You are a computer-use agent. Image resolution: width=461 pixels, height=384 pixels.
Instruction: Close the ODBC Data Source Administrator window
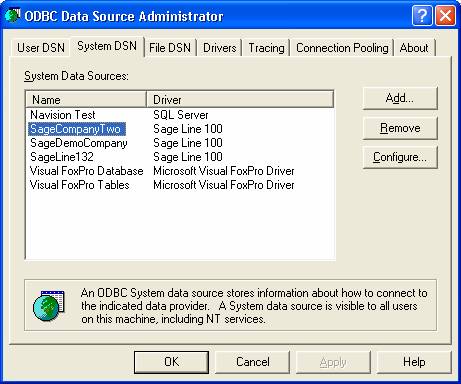(x=445, y=16)
